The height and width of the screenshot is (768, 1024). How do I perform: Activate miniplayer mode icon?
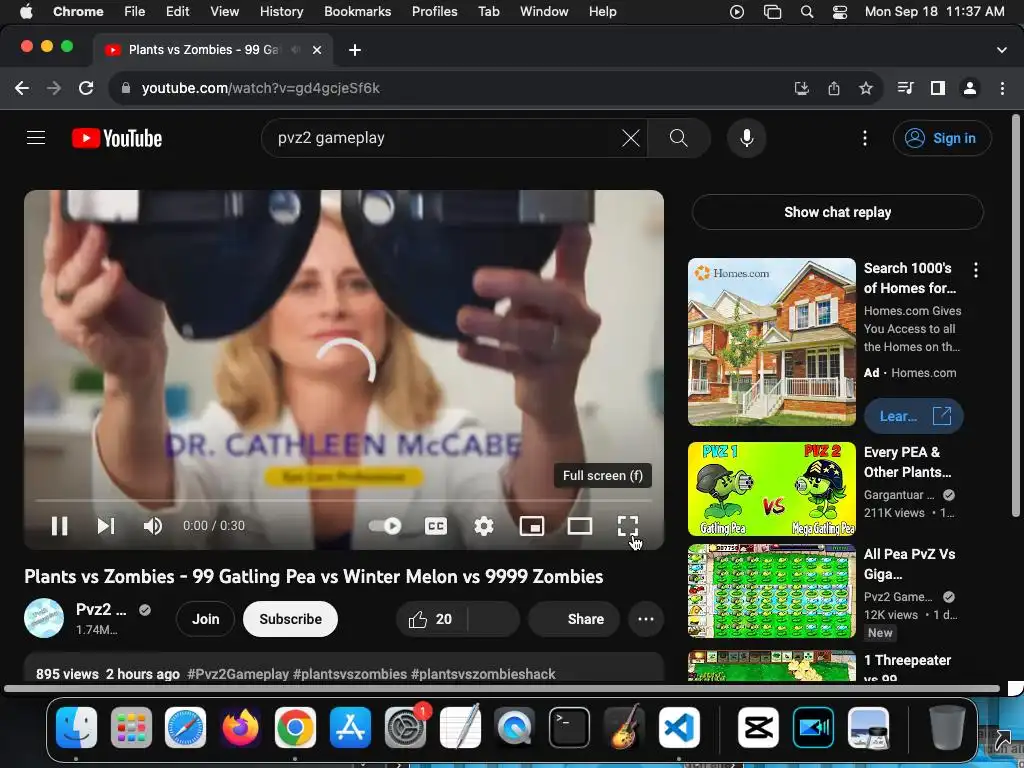coord(532,526)
